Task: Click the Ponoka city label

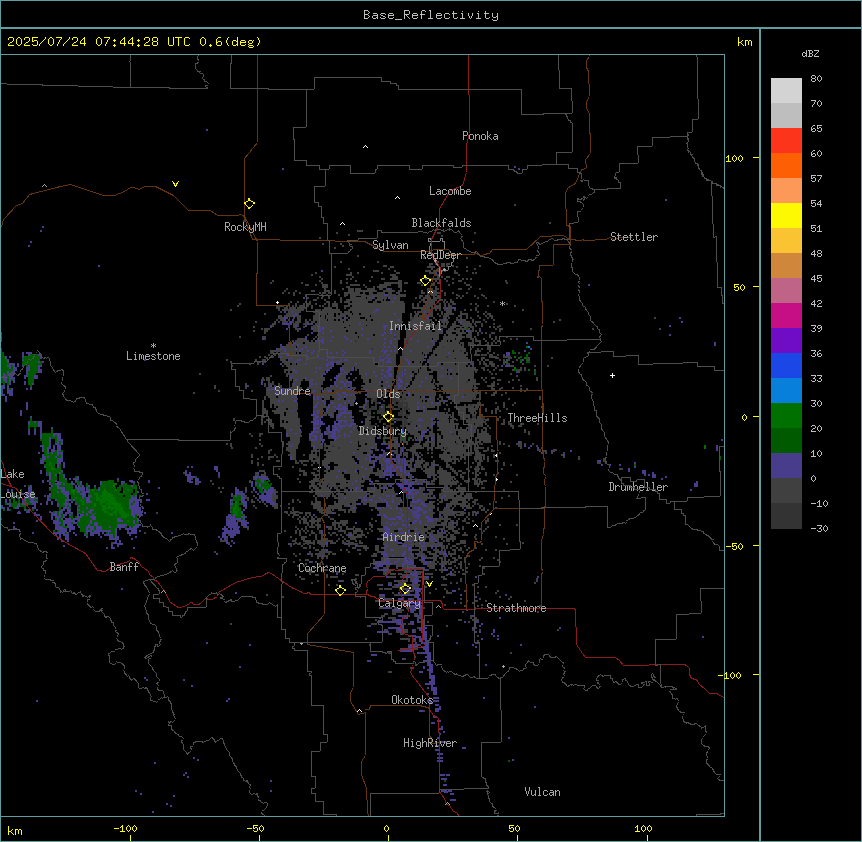Action: [x=480, y=136]
